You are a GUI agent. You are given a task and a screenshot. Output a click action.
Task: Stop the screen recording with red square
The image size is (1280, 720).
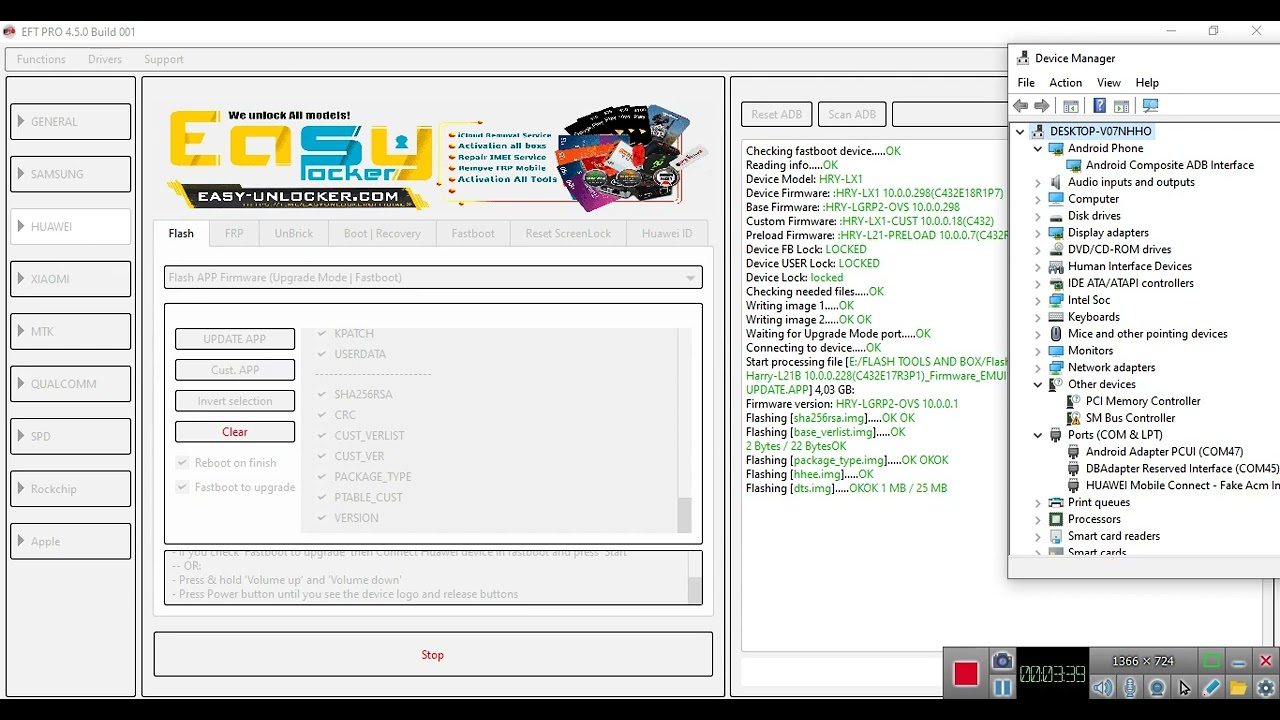click(965, 674)
